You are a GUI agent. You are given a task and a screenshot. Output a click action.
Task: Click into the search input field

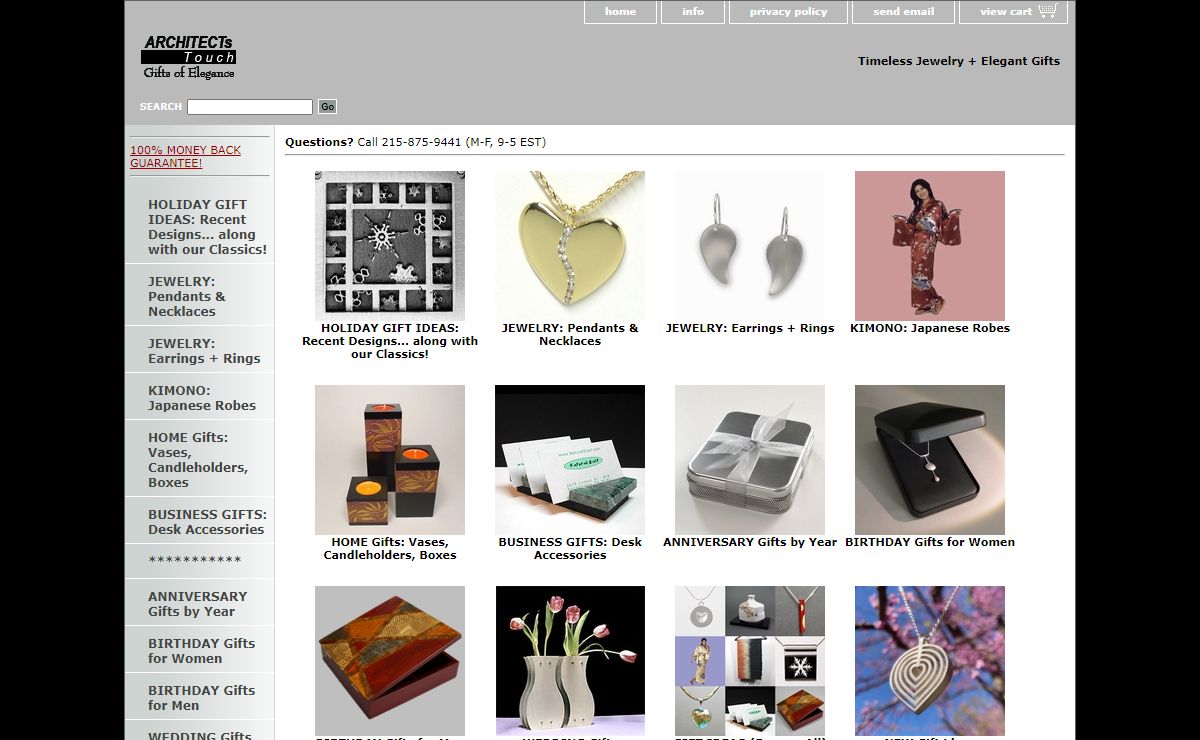(250, 107)
